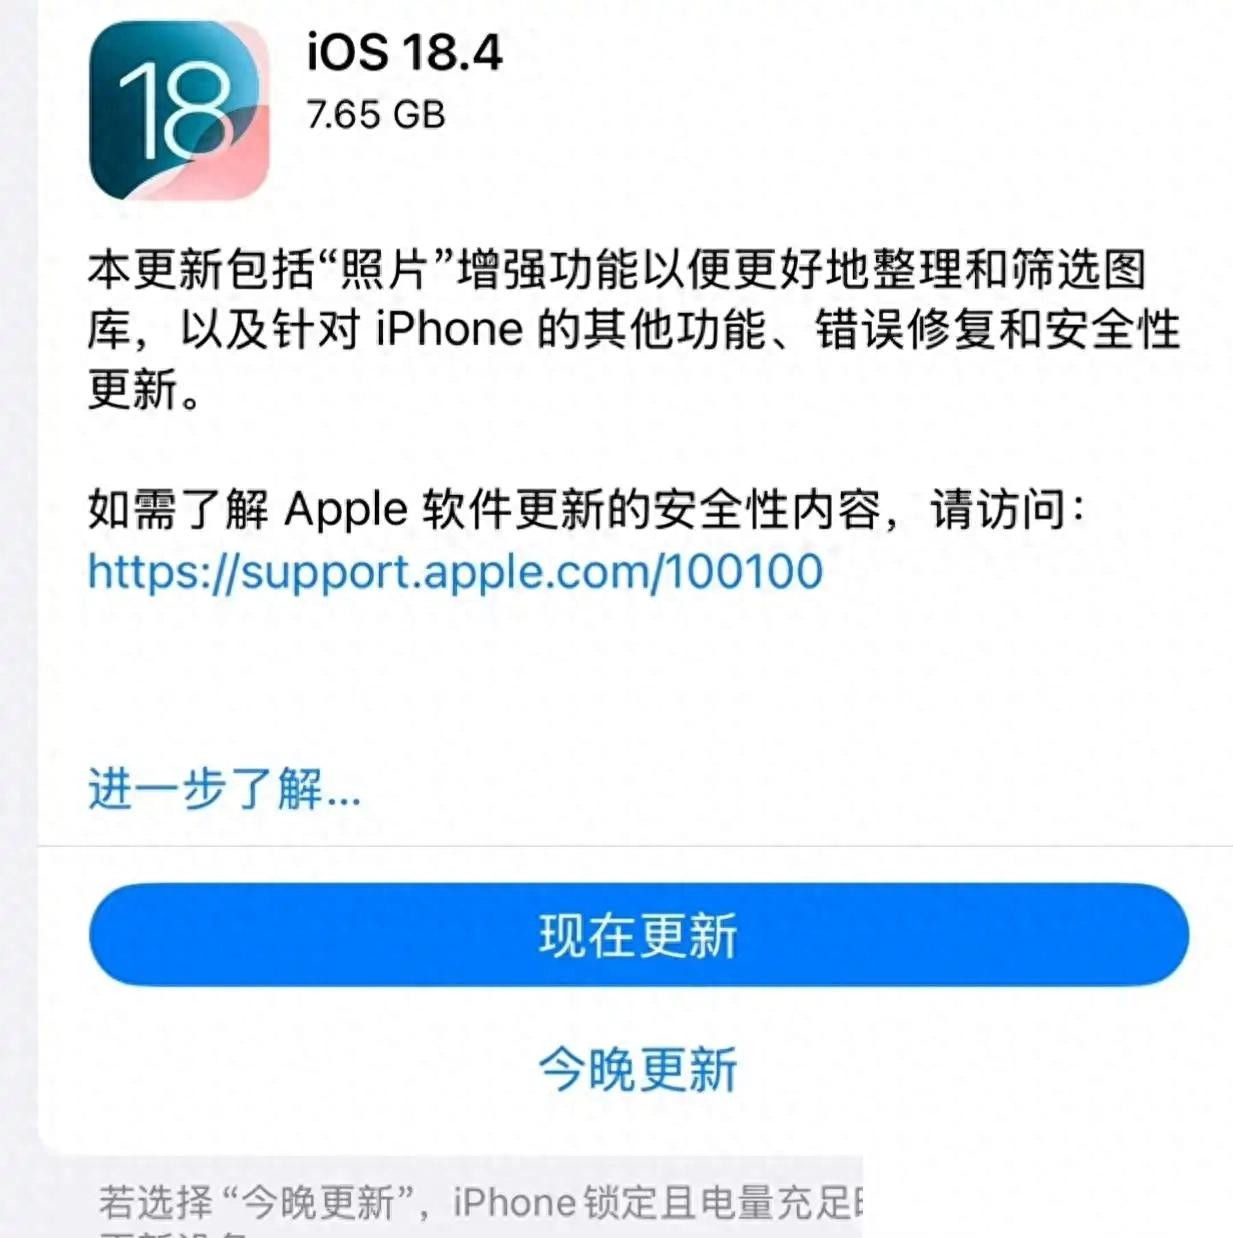1233x1238 pixels.
Task: Click the divider line above the update buttons
Action: (x=635, y=846)
